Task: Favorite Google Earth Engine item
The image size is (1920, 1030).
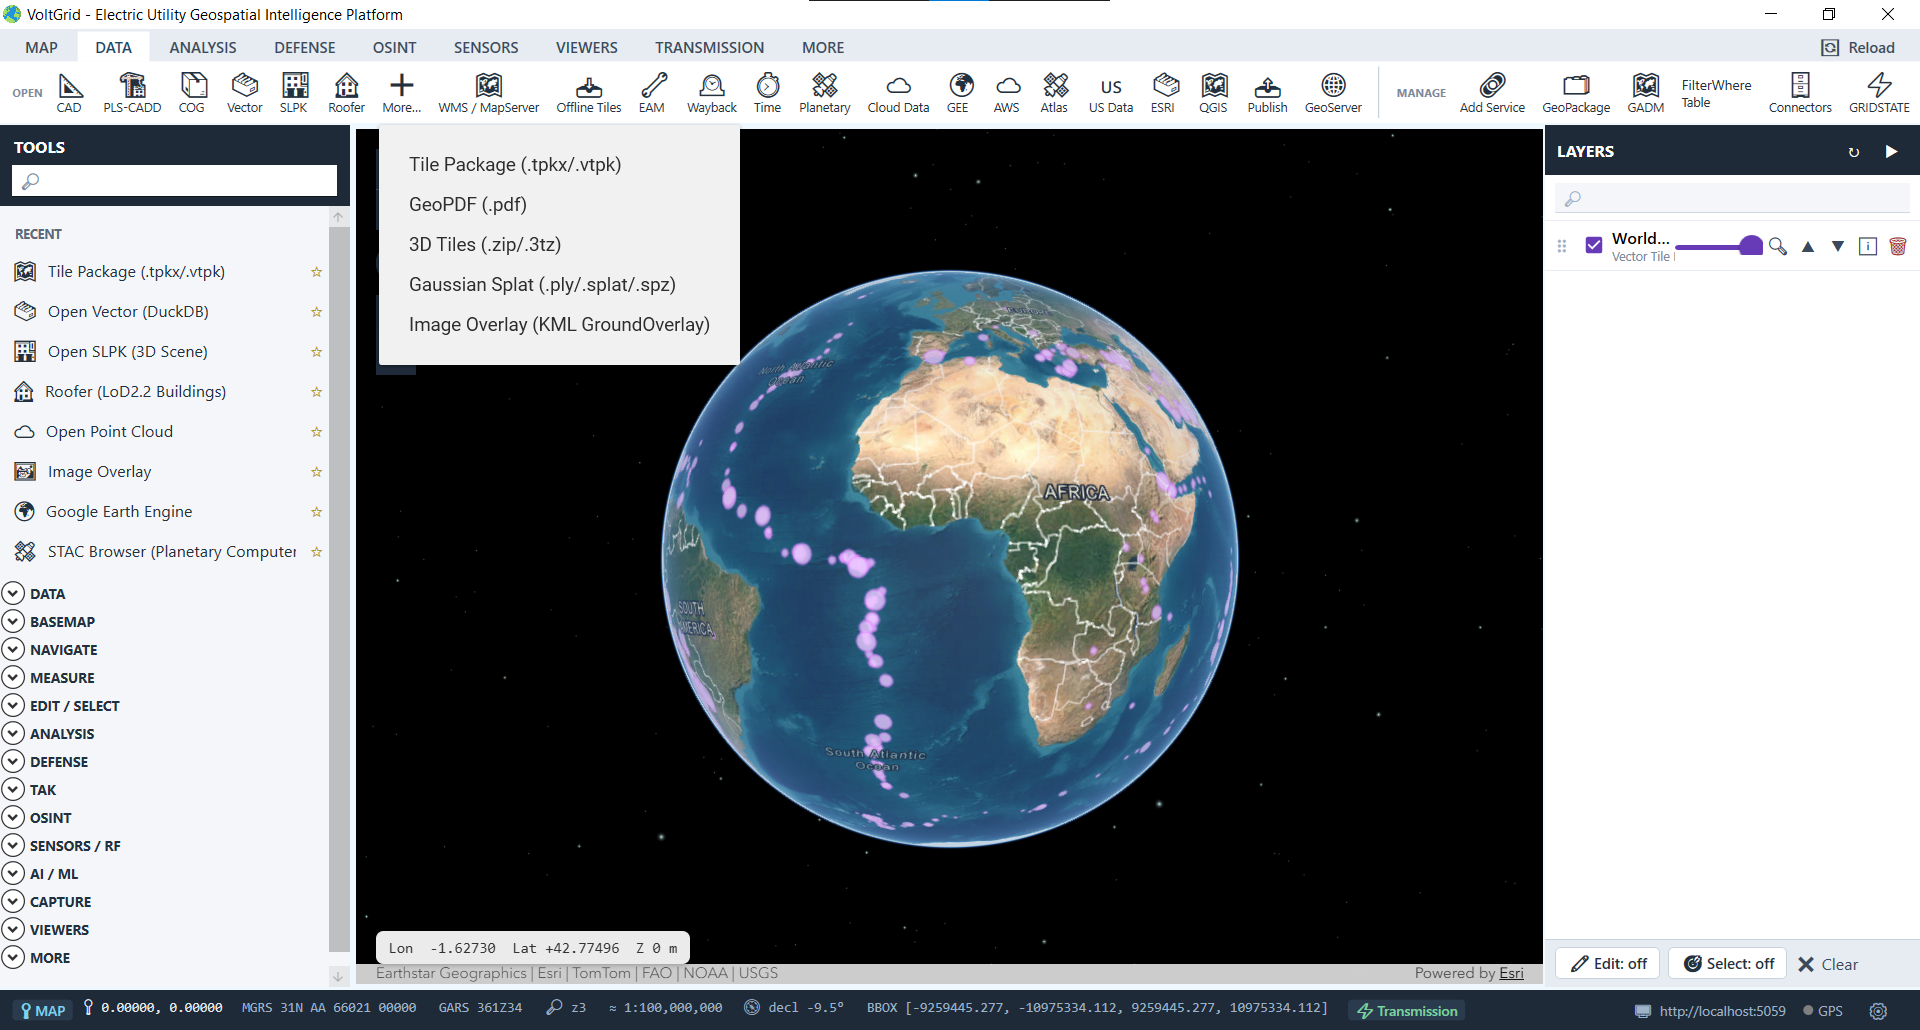Action: coord(316,512)
